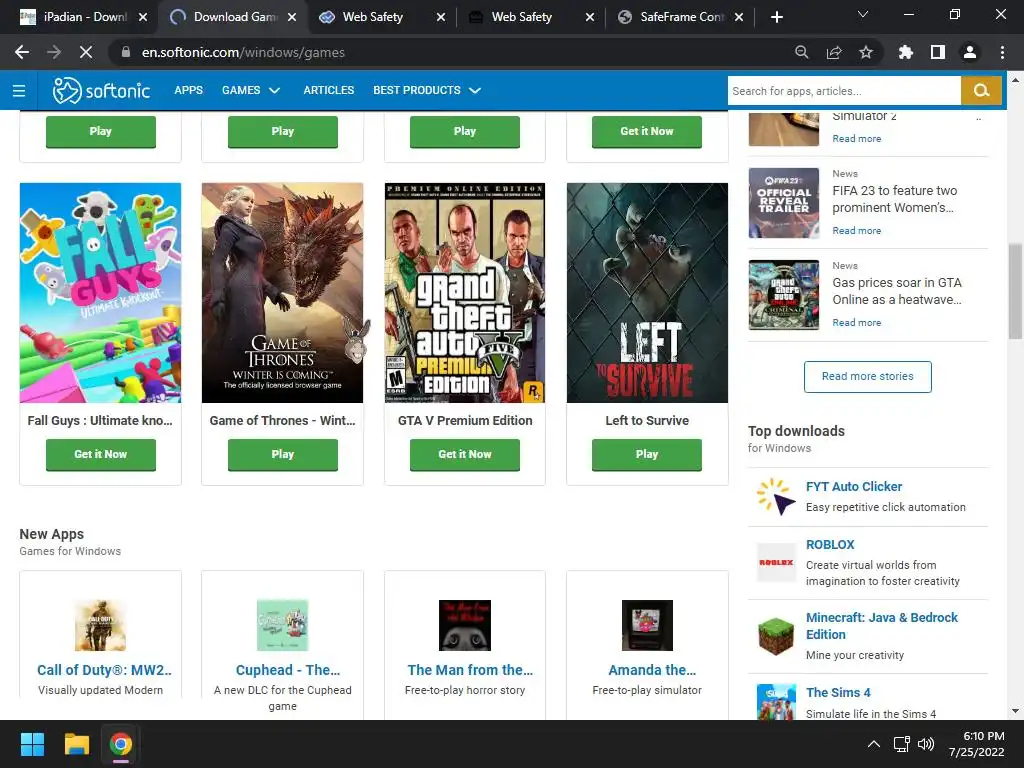This screenshot has width=1024, height=768.
Task: Click Get it Now for Fall Guys
Action: (x=101, y=455)
